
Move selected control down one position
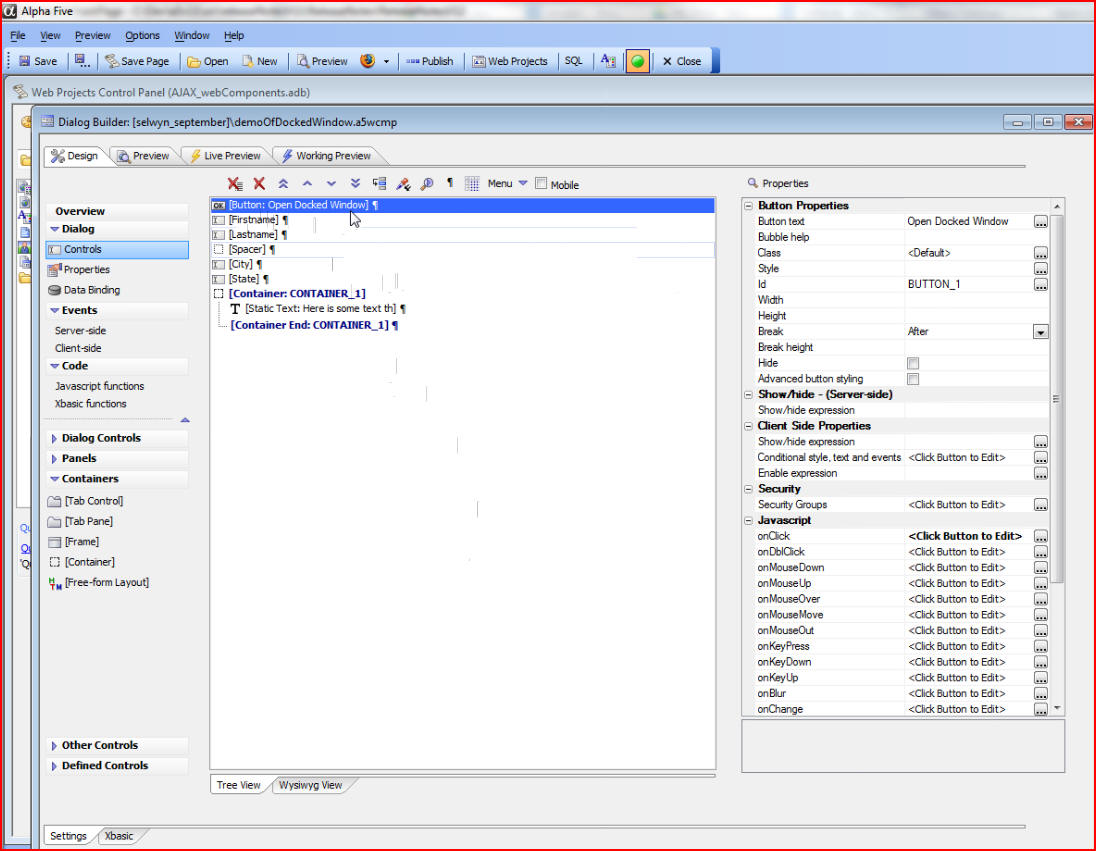[x=331, y=183]
